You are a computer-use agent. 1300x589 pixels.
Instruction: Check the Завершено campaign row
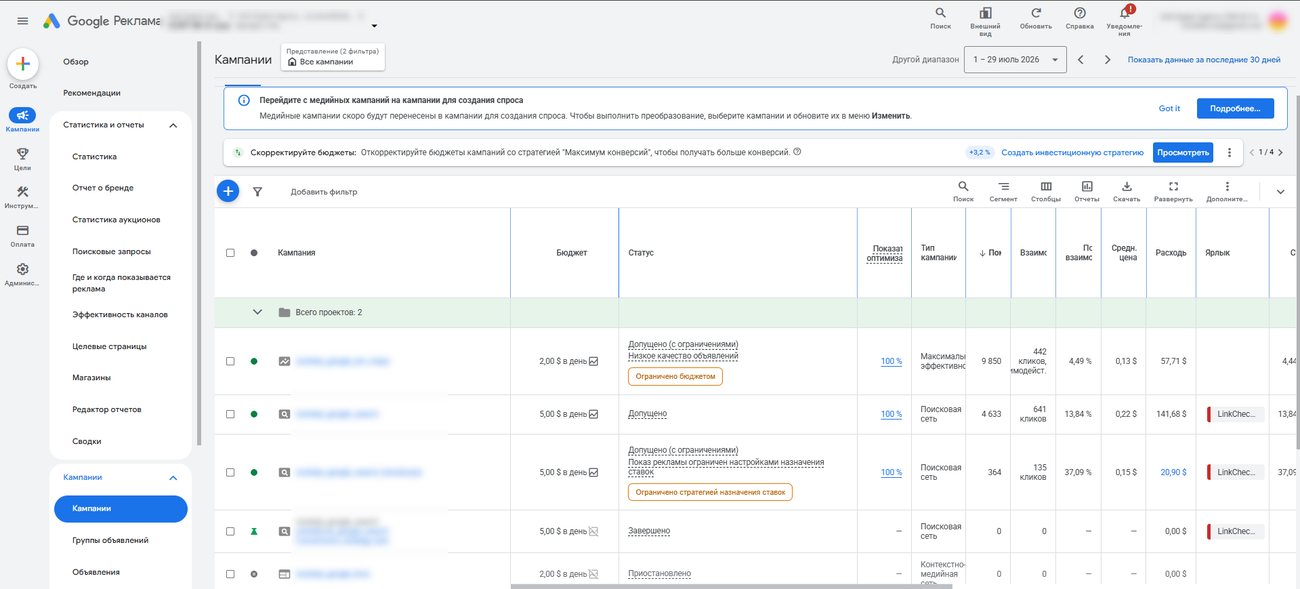[230, 531]
